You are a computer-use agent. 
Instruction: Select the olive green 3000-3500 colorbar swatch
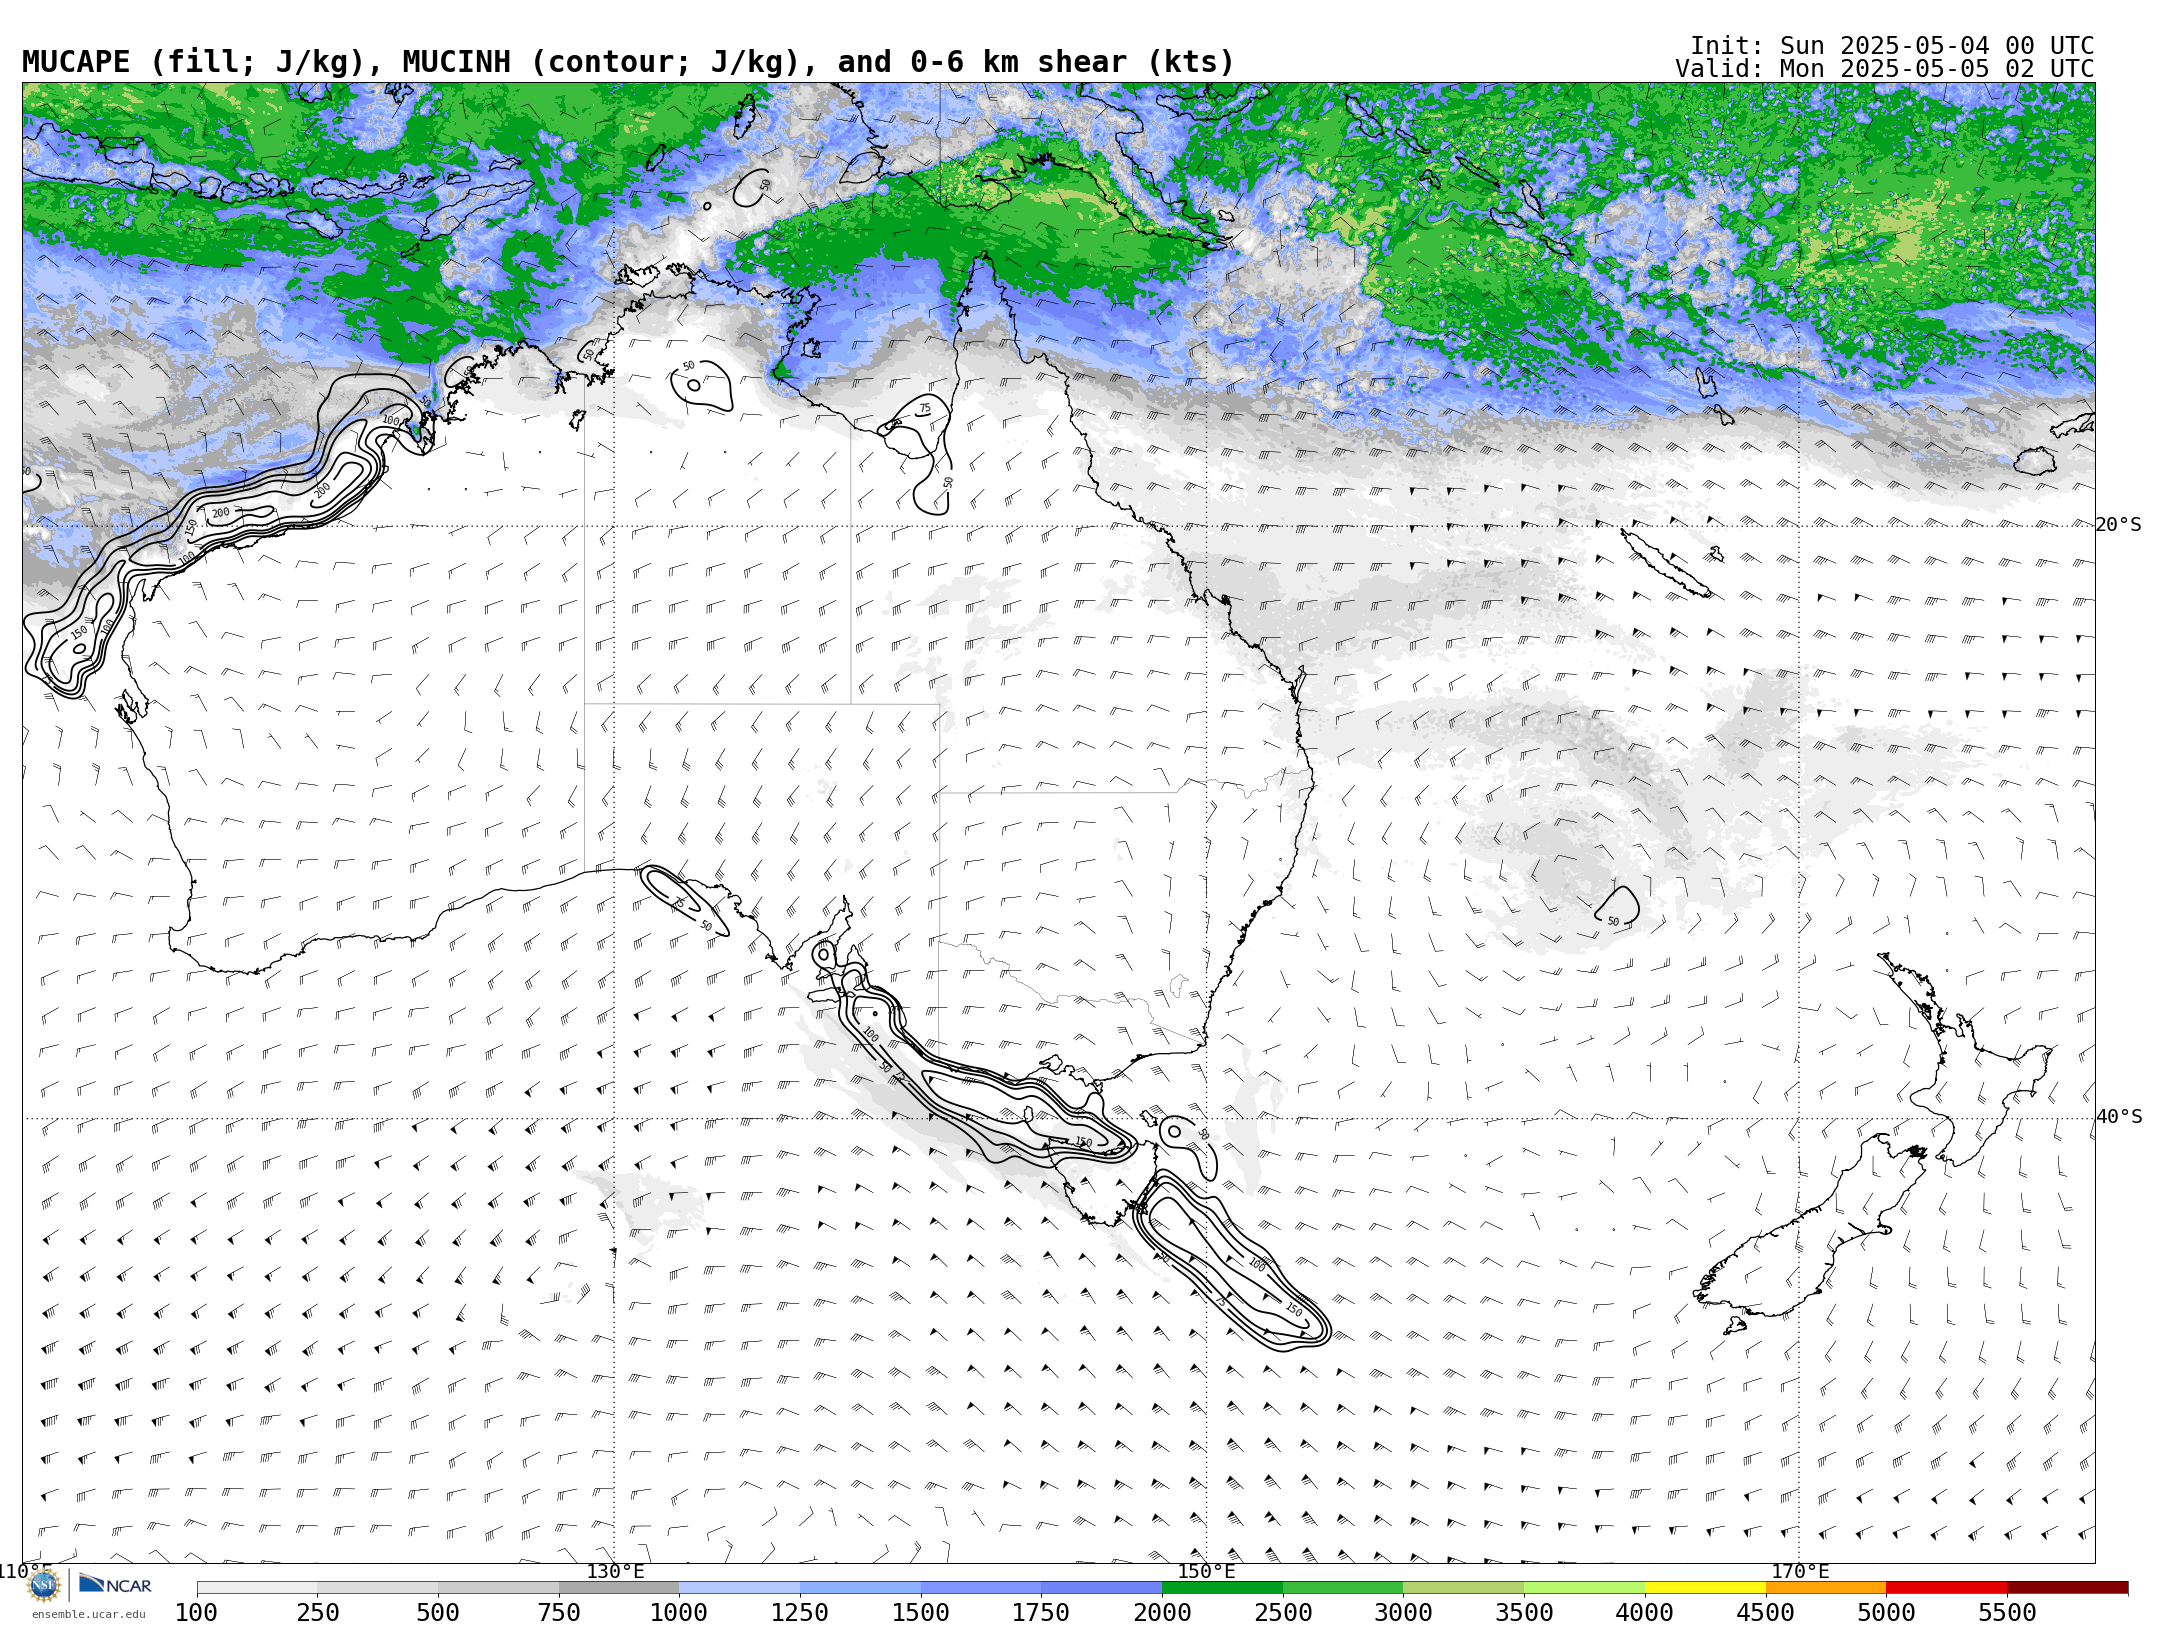coord(1464,1587)
